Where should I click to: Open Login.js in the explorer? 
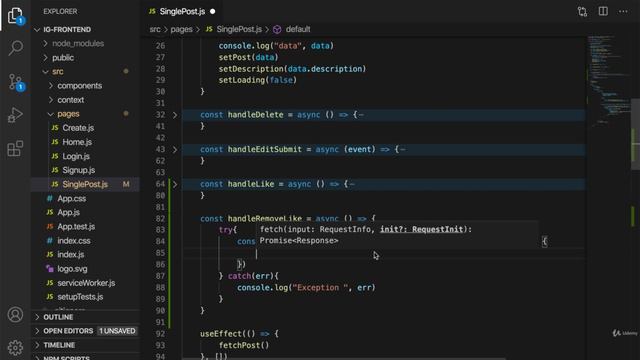coord(76,156)
